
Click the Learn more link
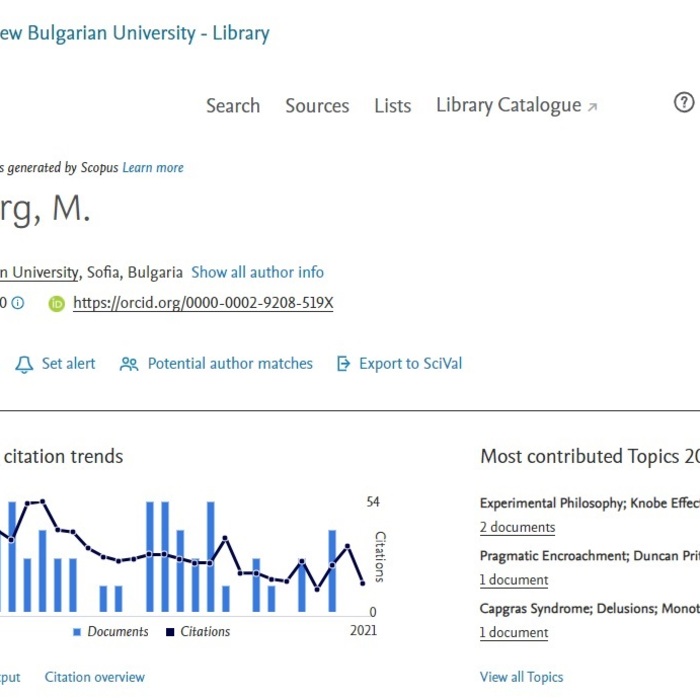click(153, 168)
